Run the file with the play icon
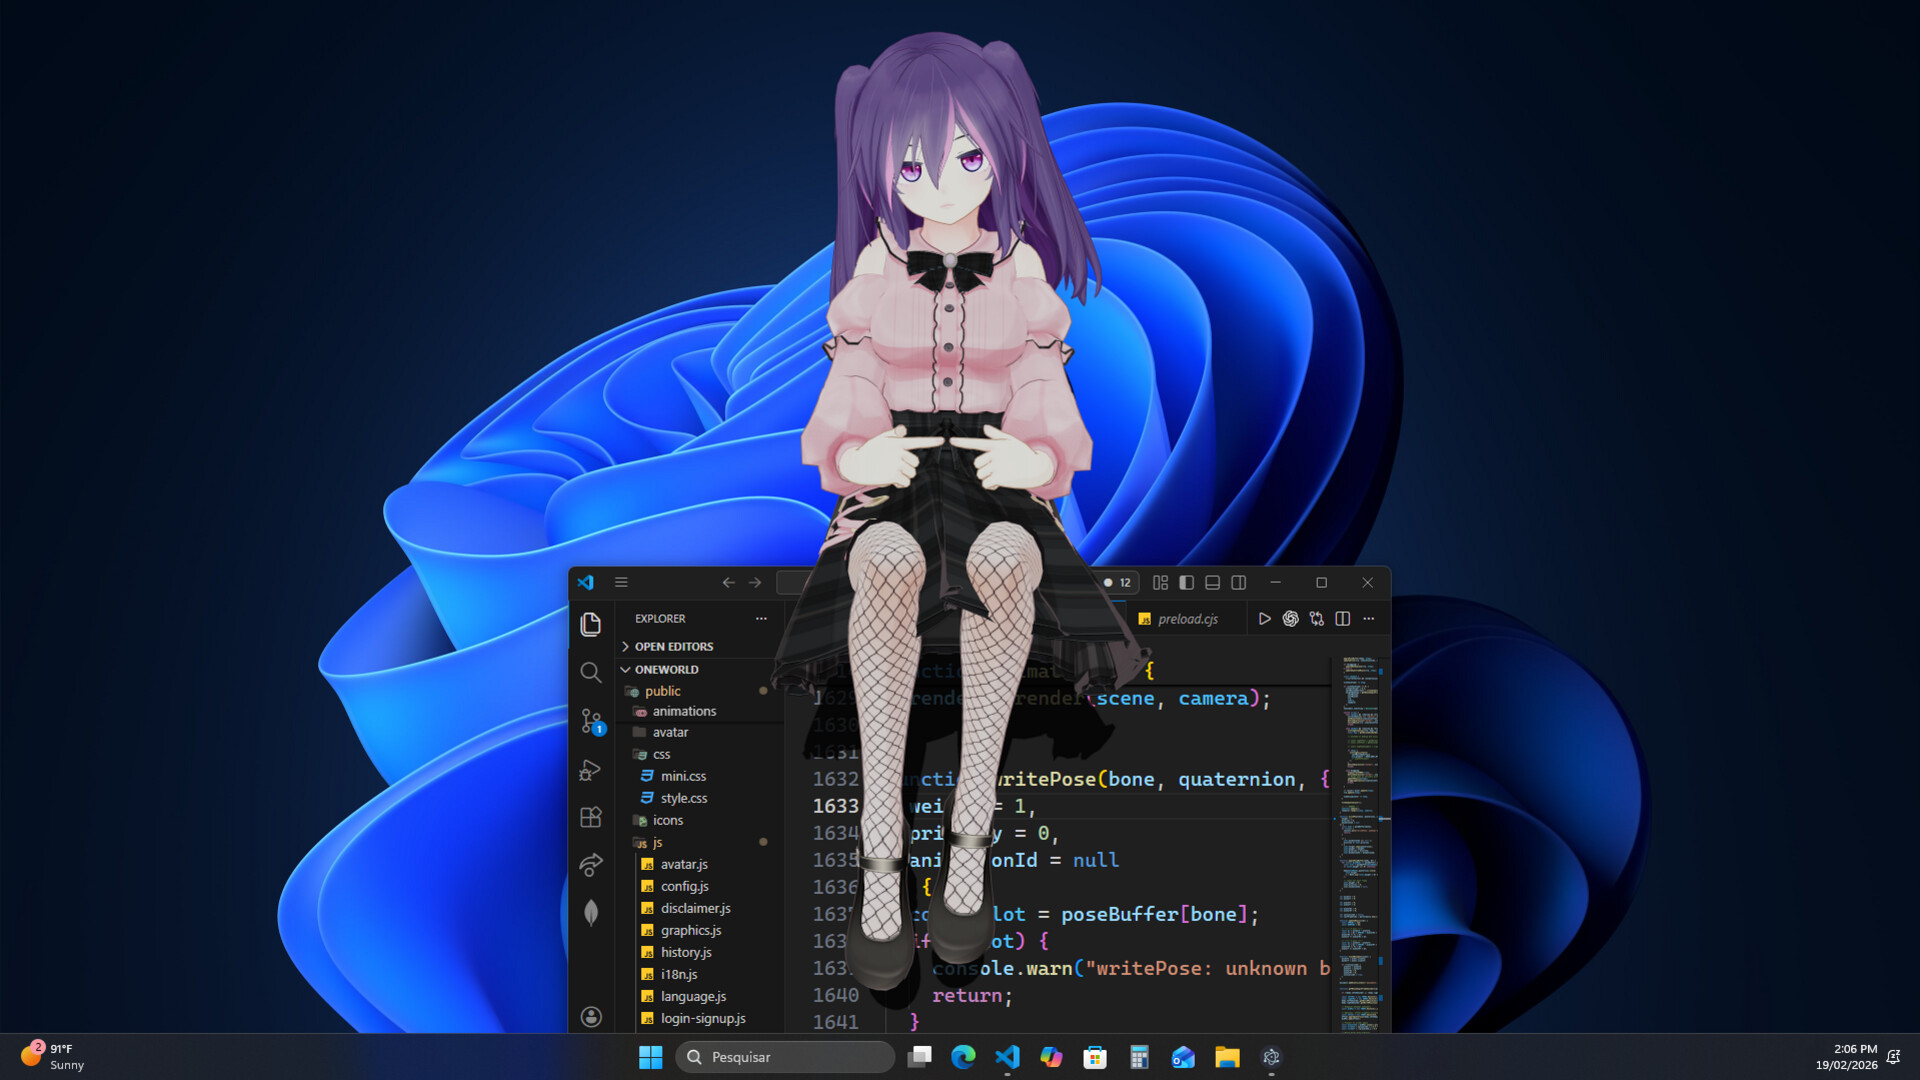Image resolution: width=1920 pixels, height=1080 pixels. coord(1264,619)
